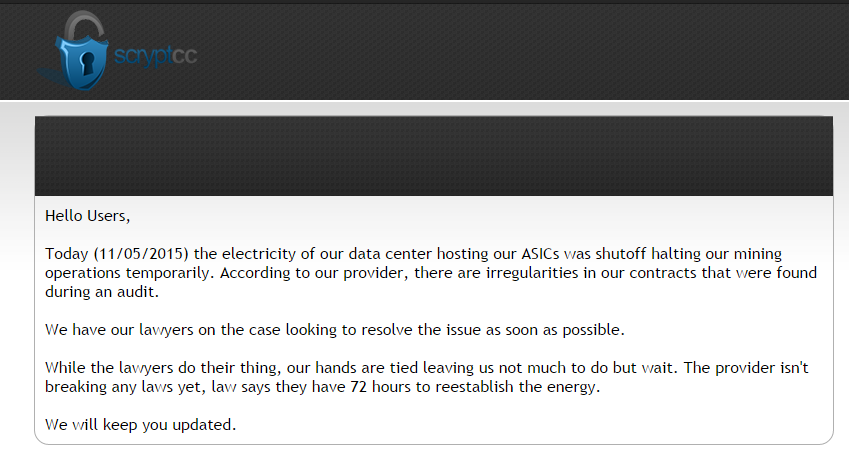Click "breaking any laws yet" phrase
Viewport: 849px width, 453px height.
click(126, 386)
